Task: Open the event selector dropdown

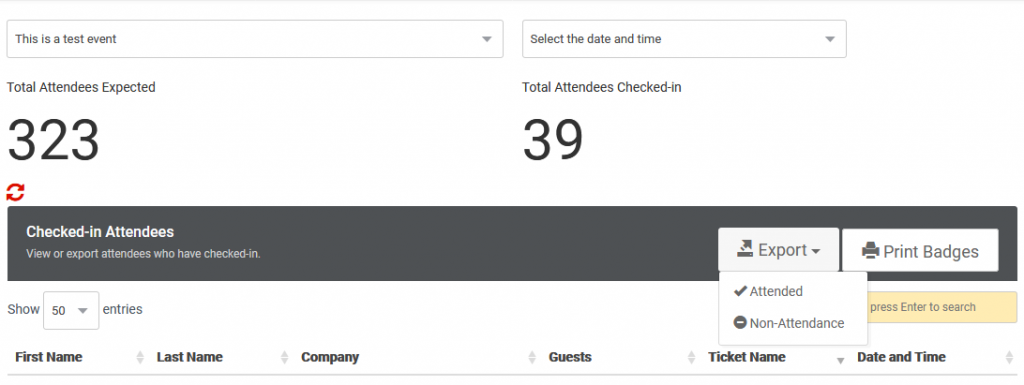Action: 255,39
